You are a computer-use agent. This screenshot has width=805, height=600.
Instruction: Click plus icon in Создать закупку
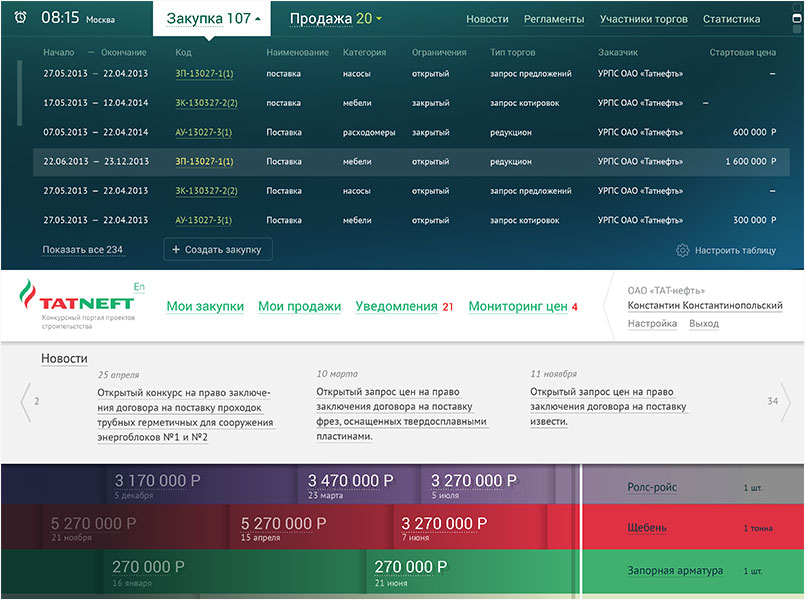coord(176,250)
